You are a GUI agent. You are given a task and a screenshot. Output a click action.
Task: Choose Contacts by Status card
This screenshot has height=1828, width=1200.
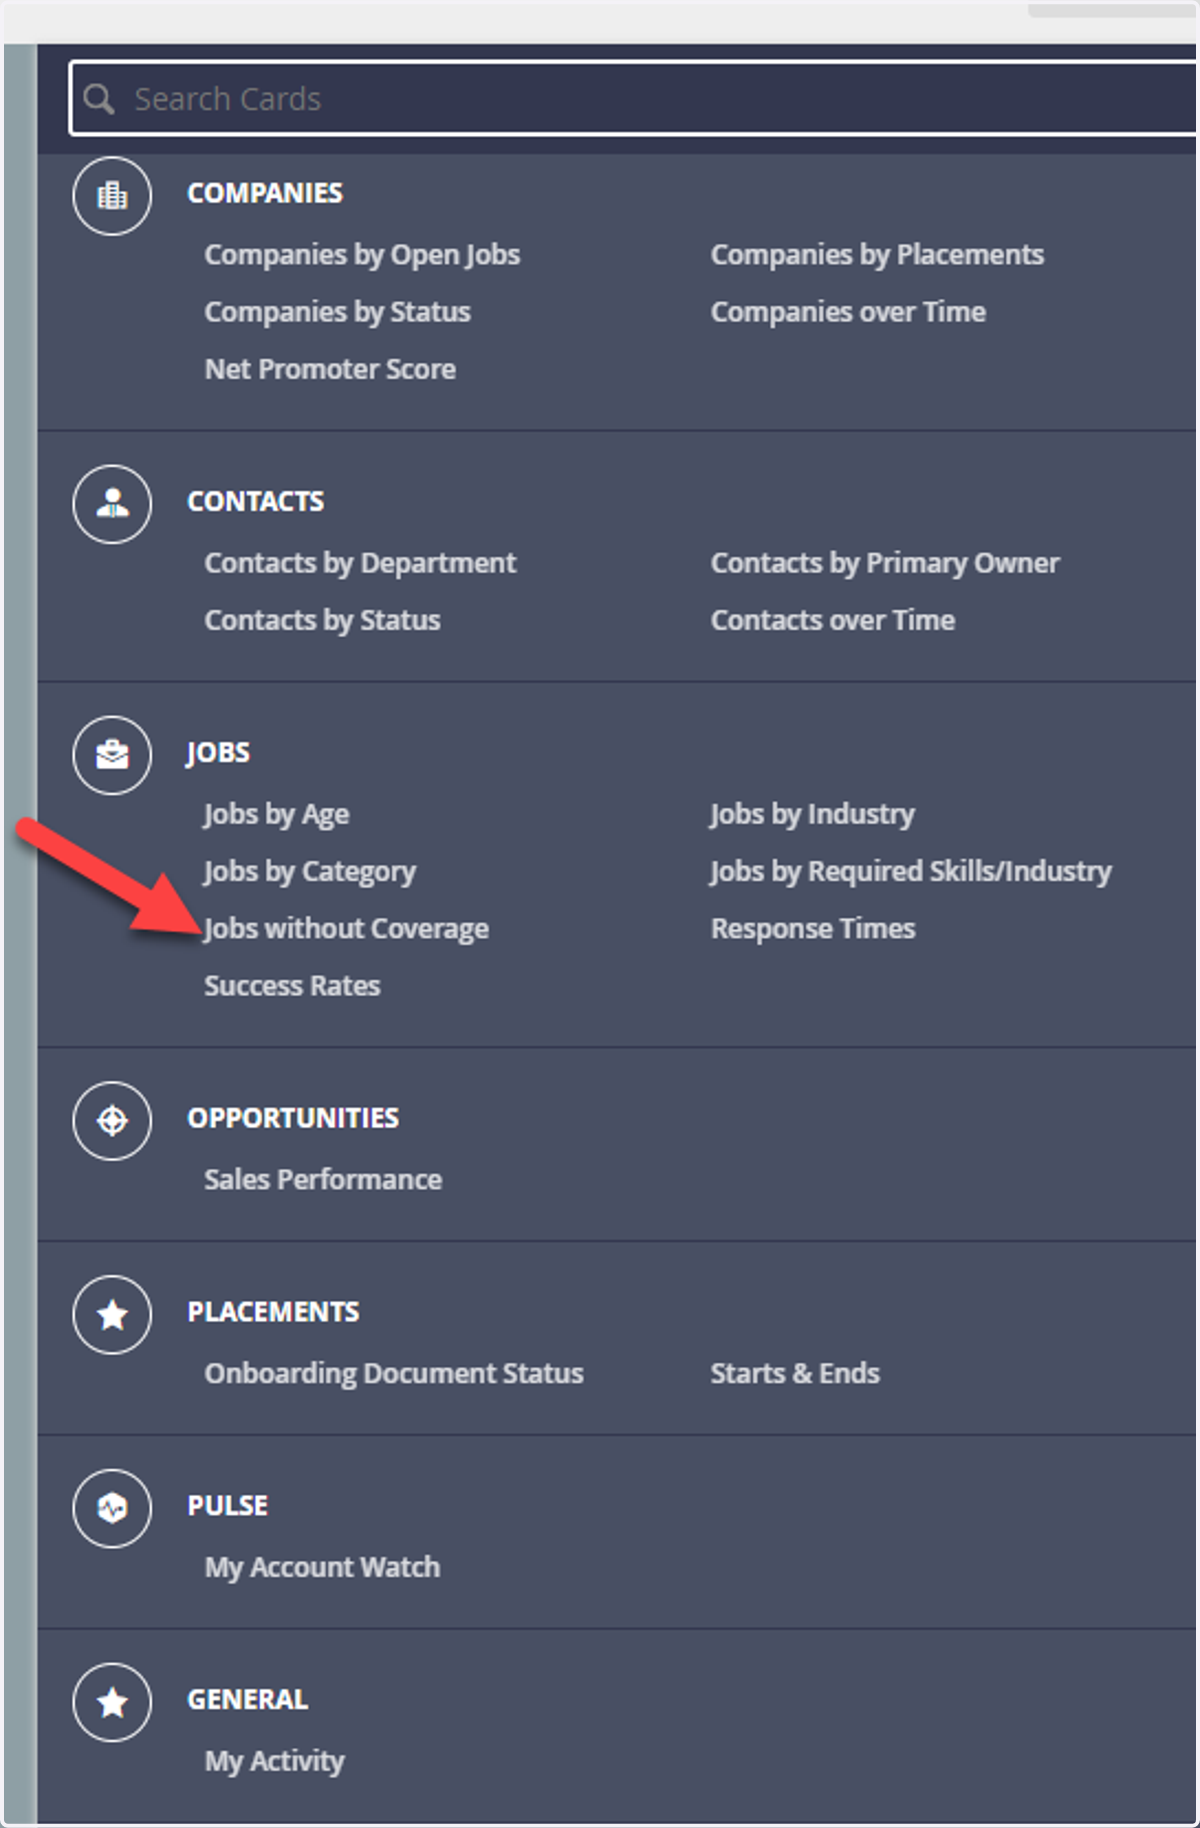coord(322,620)
